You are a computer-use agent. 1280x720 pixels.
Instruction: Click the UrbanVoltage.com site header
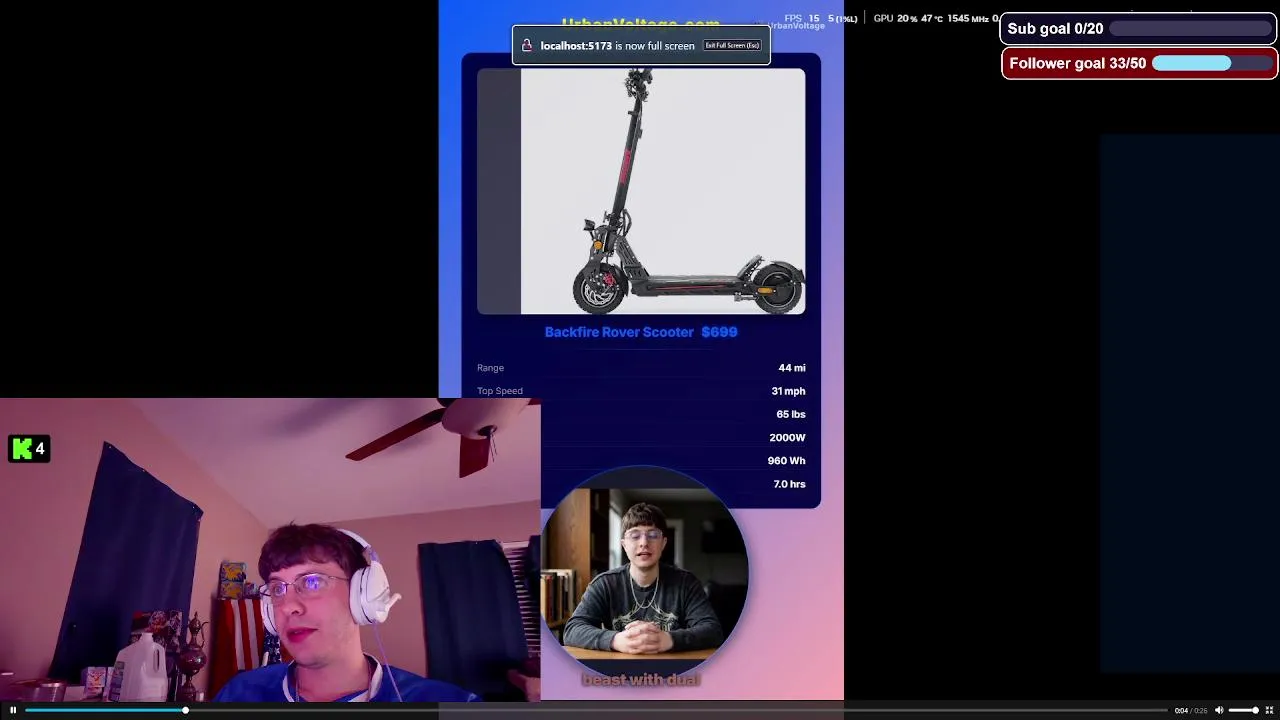click(641, 25)
